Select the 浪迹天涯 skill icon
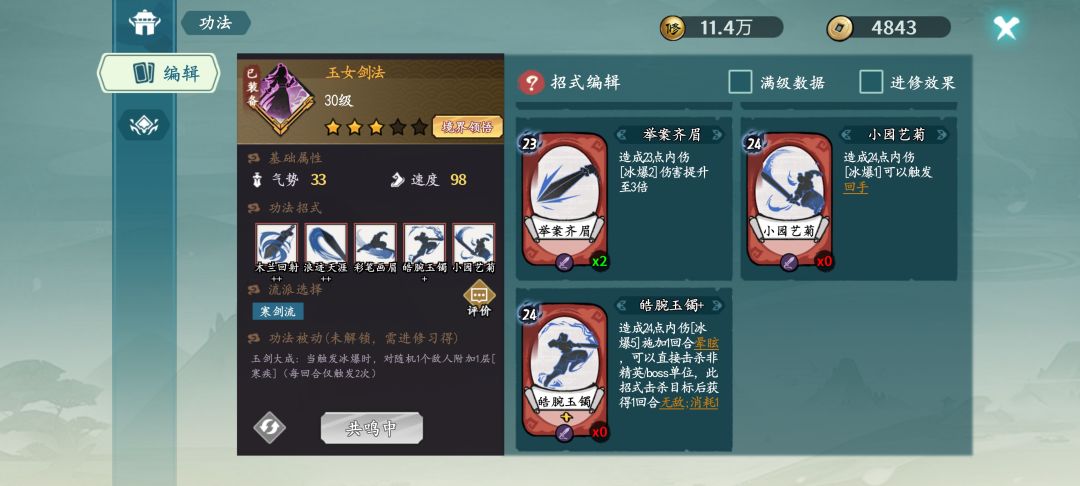Image resolution: width=1080 pixels, height=486 pixels. click(x=326, y=243)
